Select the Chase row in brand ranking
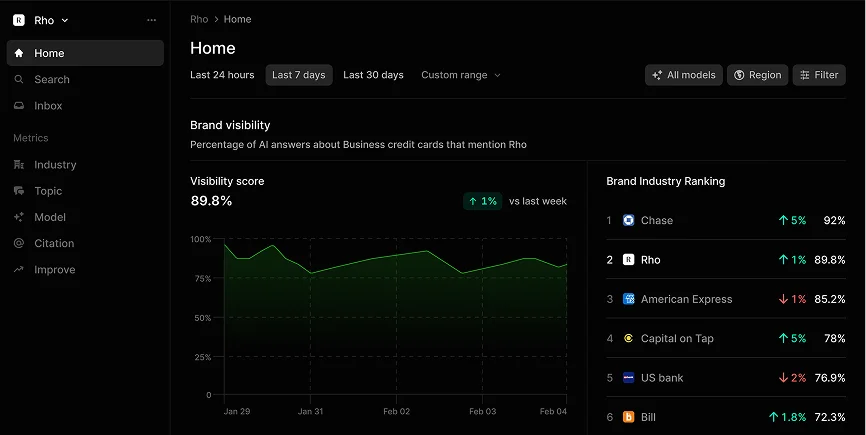Viewport: 866px width, 435px height. point(725,220)
